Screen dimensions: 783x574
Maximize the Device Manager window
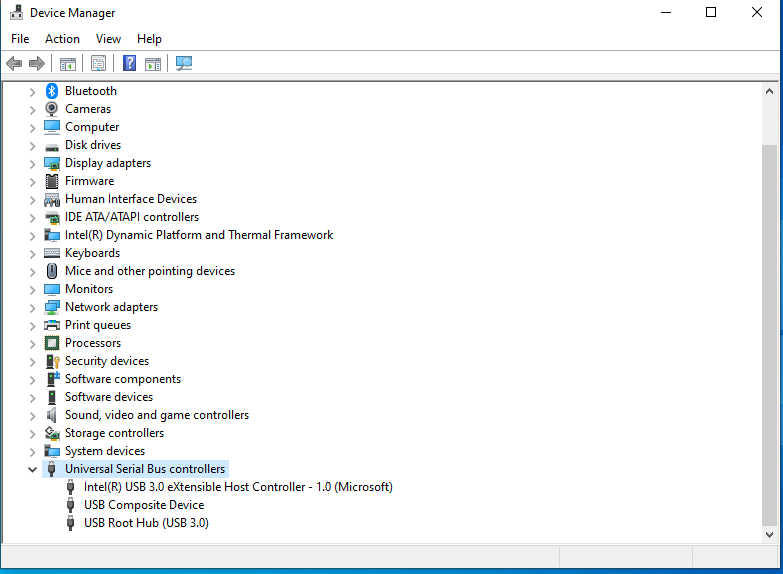click(711, 12)
